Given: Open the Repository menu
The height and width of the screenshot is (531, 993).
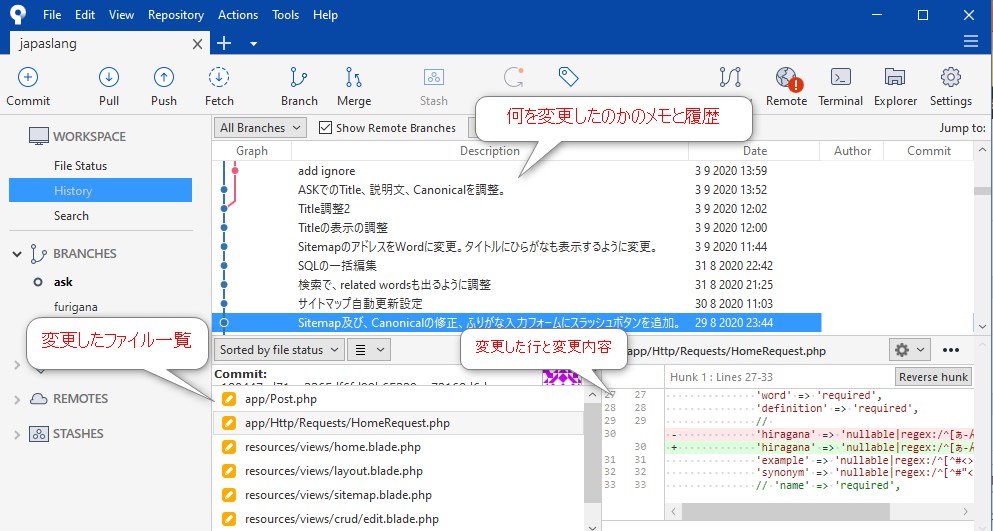Looking at the screenshot, I should [x=175, y=15].
